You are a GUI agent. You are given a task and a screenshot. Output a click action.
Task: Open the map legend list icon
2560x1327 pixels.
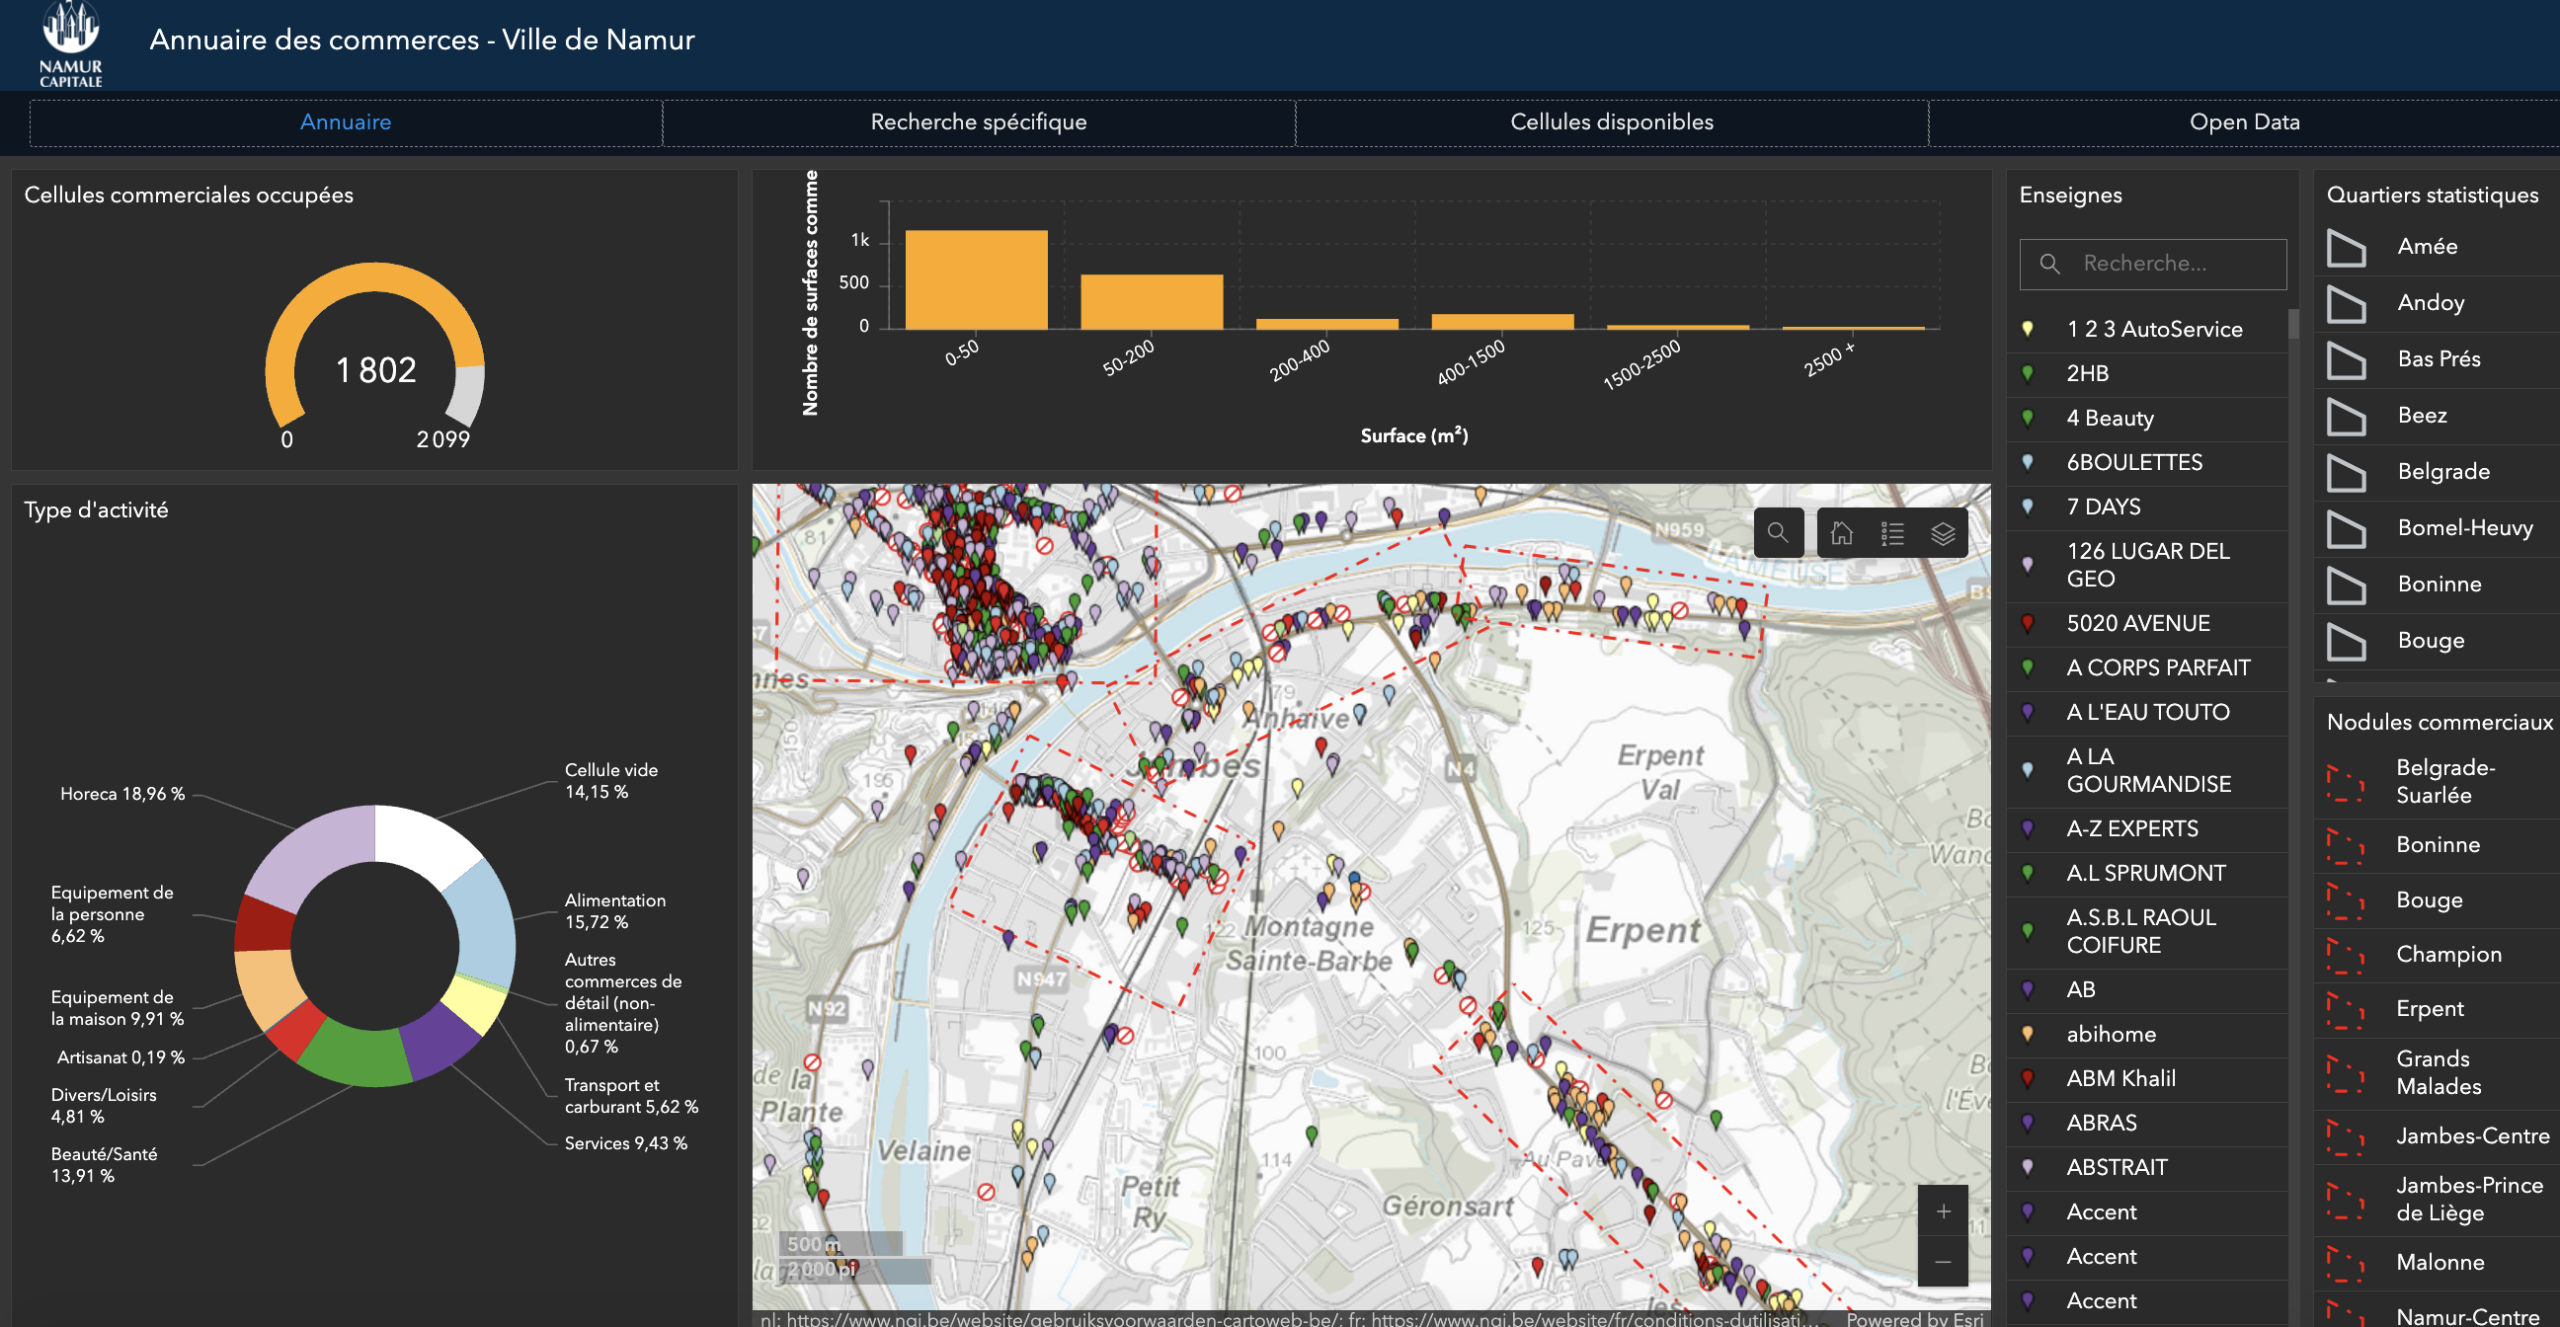pyautogui.click(x=1892, y=533)
